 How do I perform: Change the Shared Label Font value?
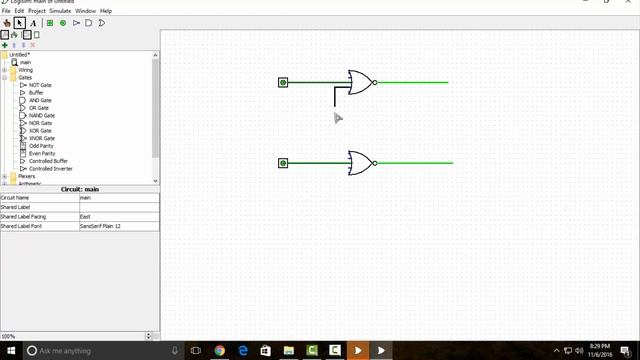coord(119,226)
